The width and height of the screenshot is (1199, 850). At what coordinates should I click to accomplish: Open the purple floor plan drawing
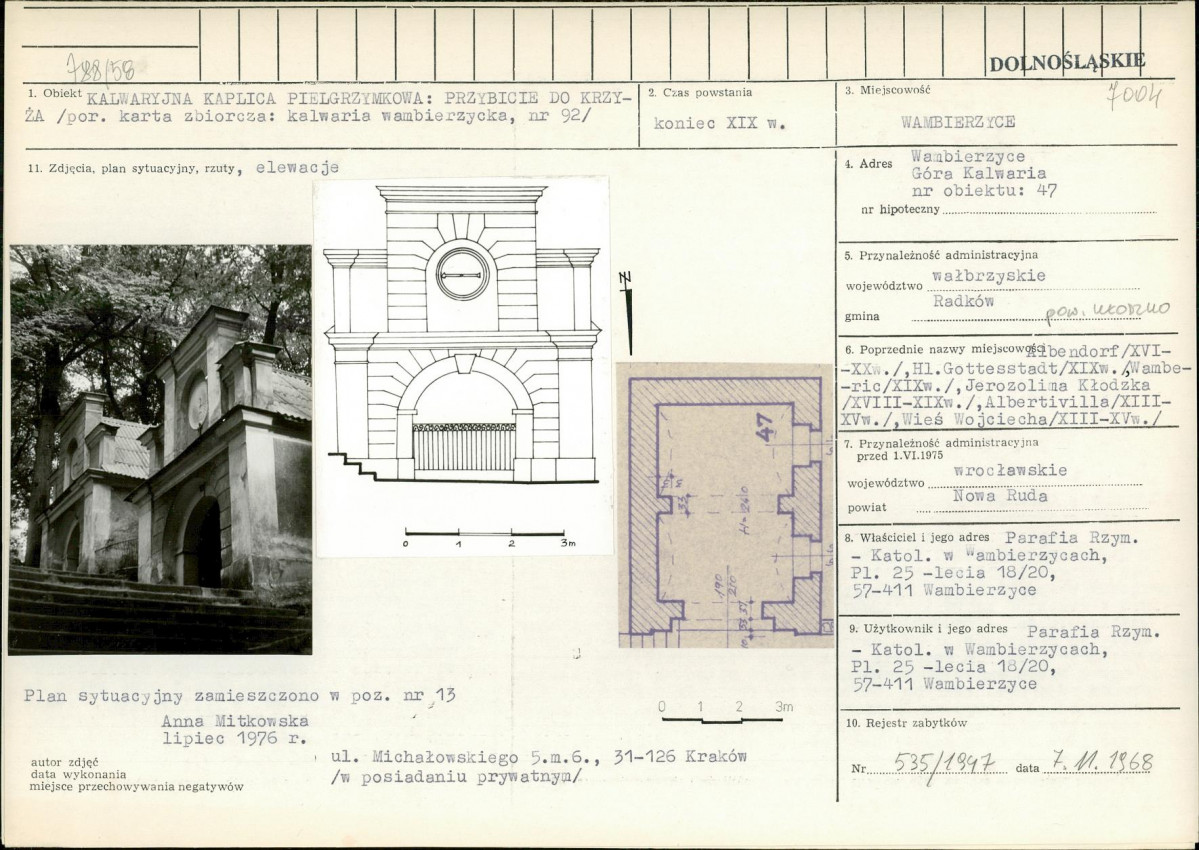(724, 505)
